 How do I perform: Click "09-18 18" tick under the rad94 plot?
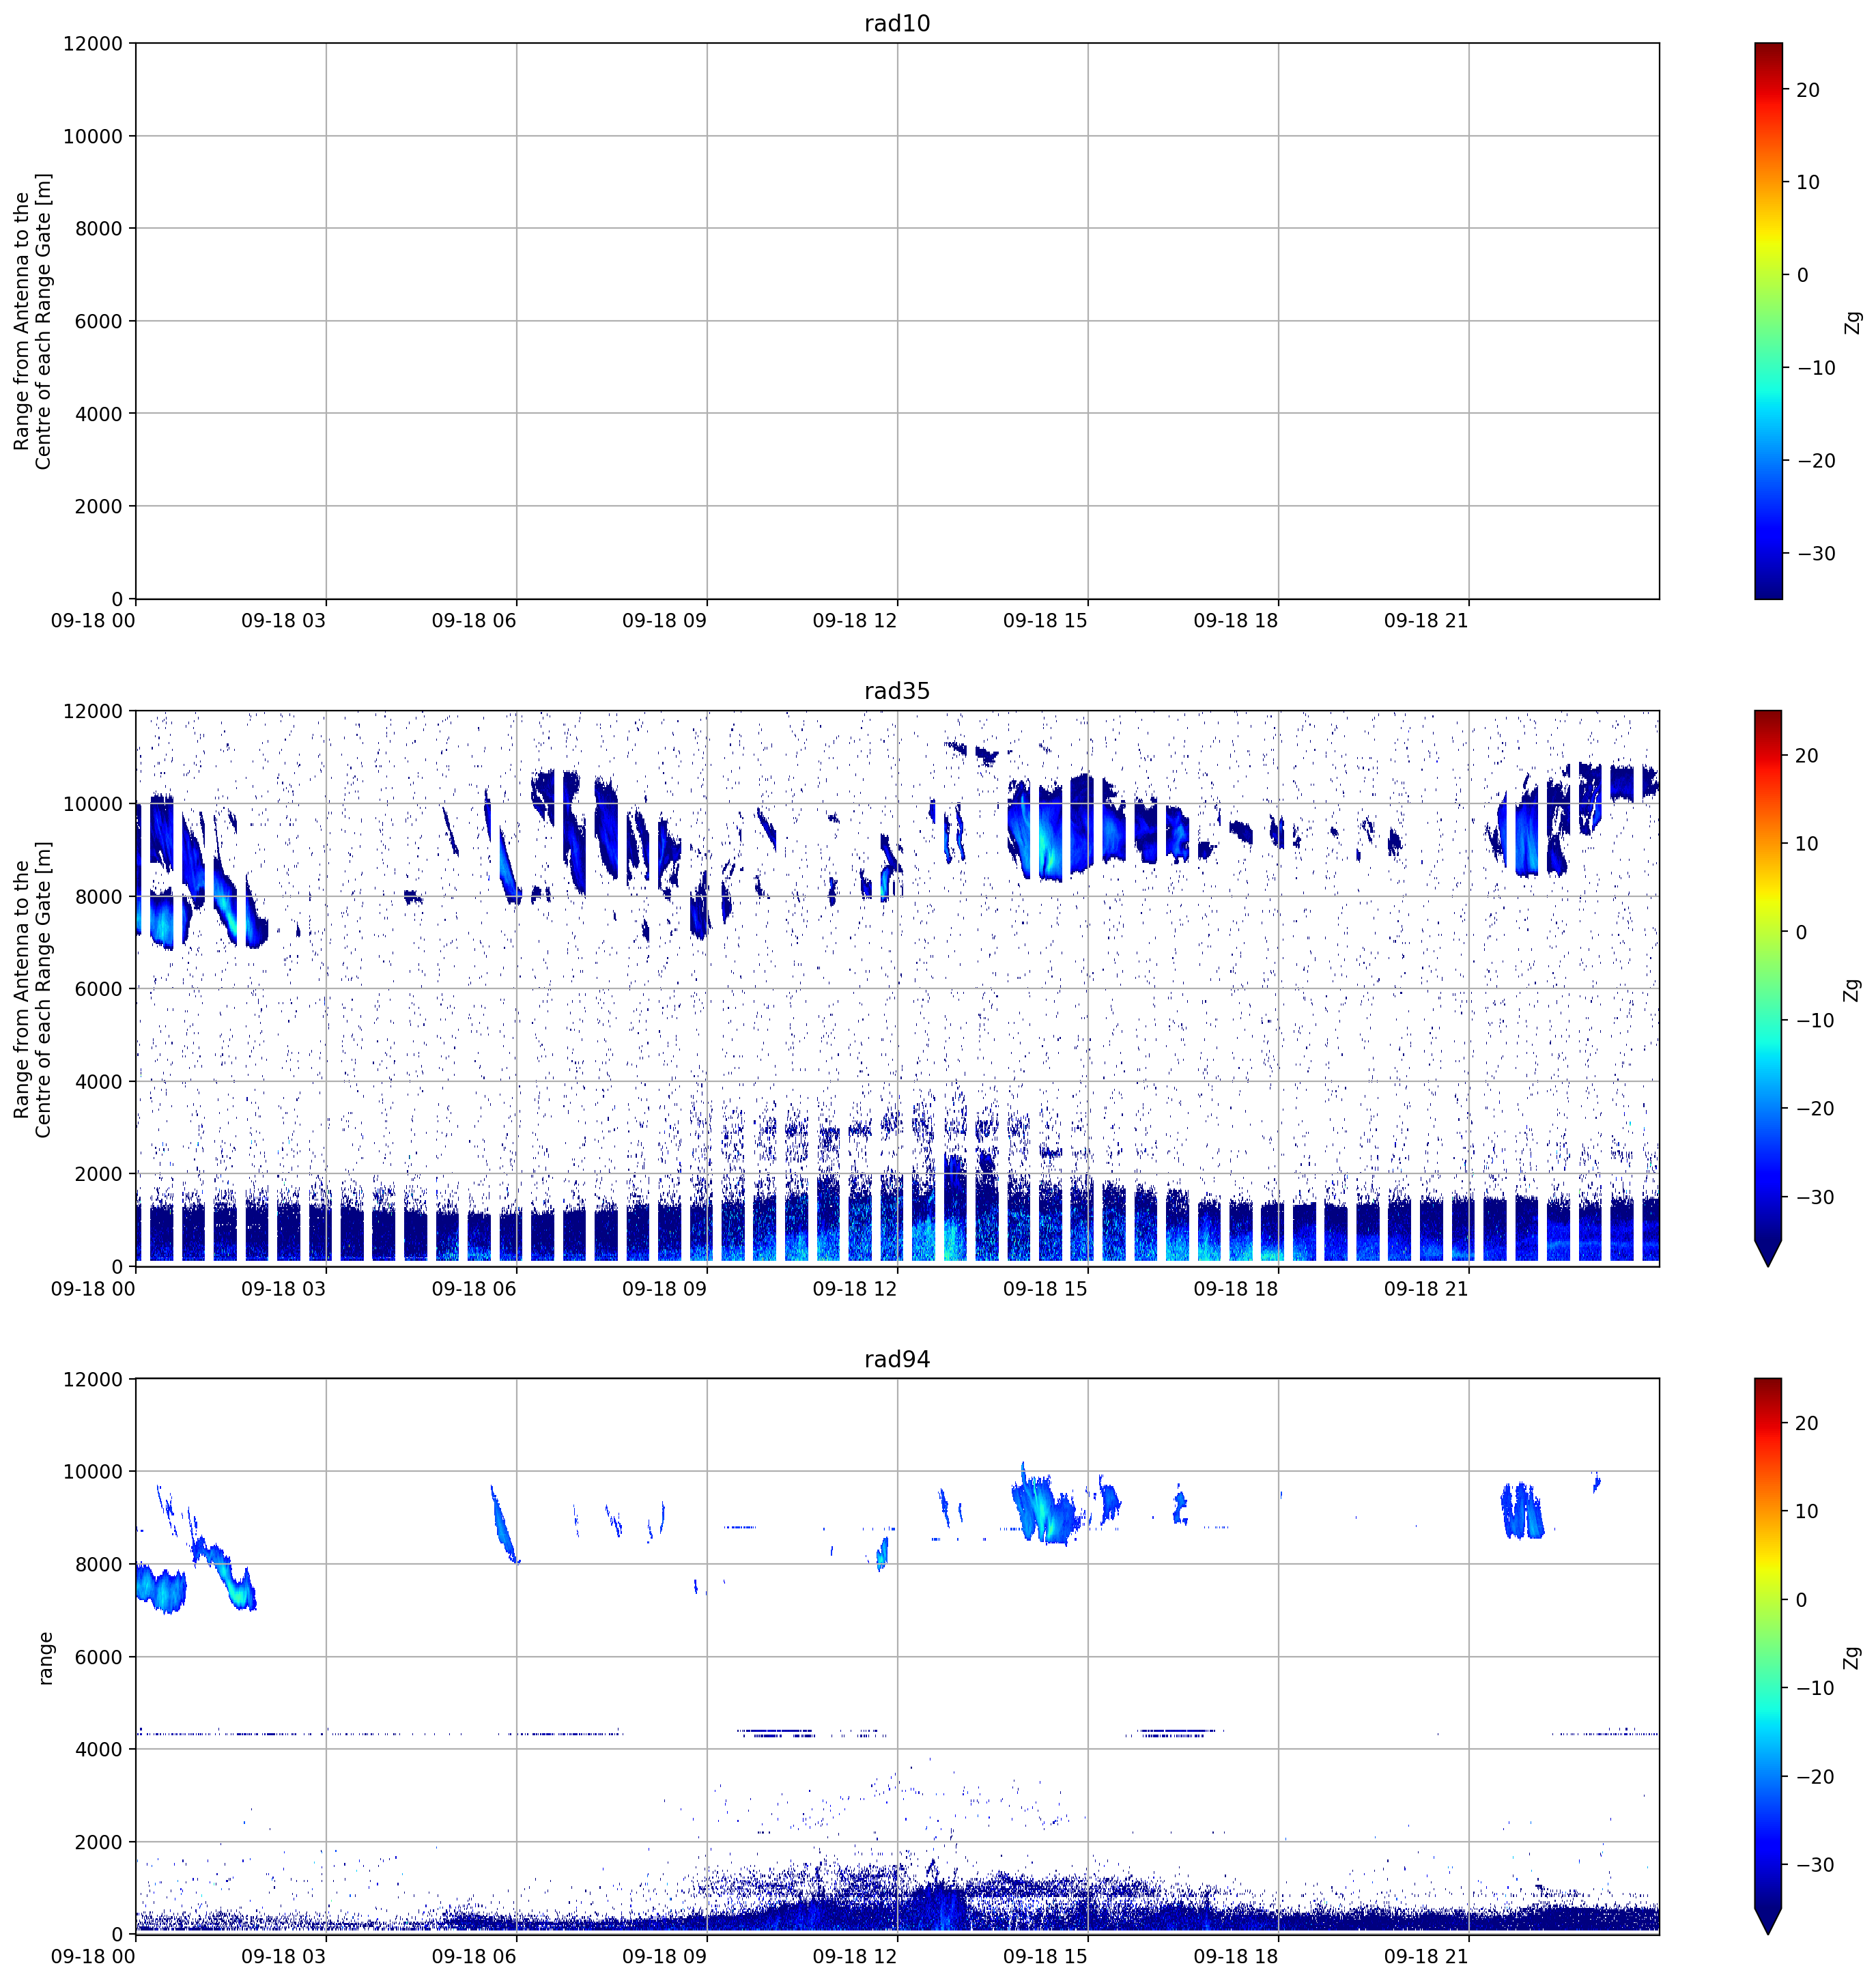(1236, 1957)
